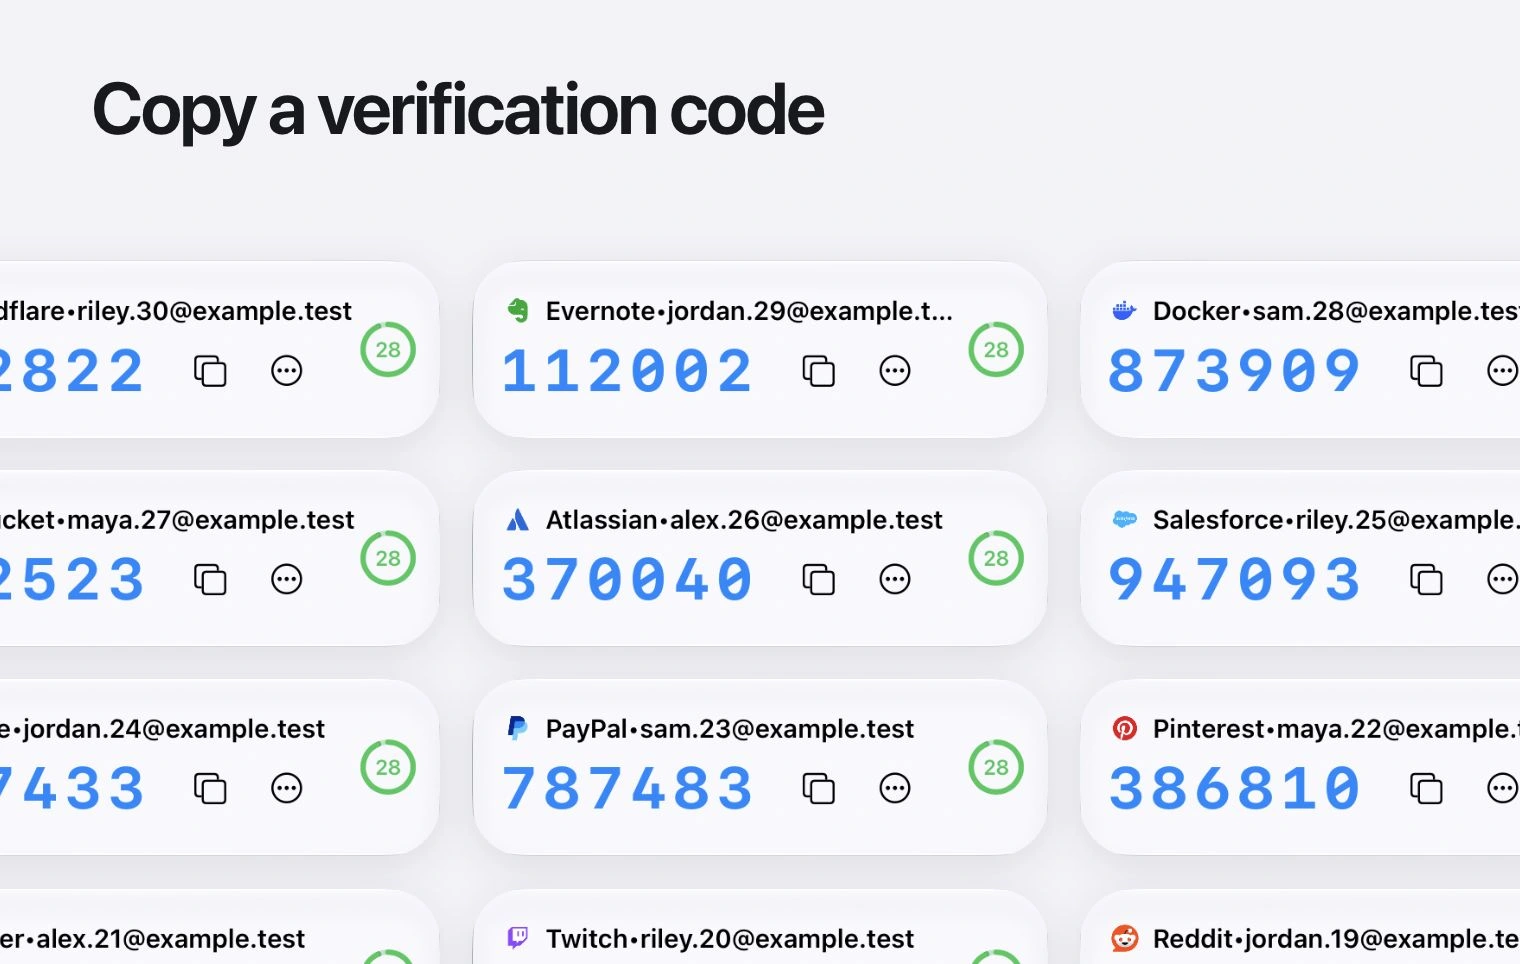Open more options for the Pinterest entry
This screenshot has height=964, width=1520.
[1502, 788]
